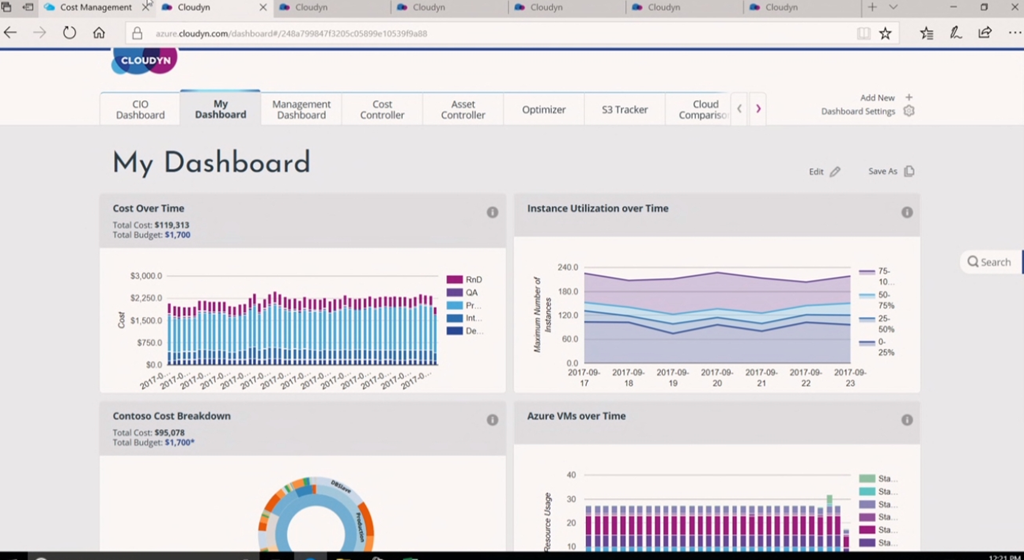Click the Search button on right edge
Viewport: 1024px width, 560px height.
pos(989,262)
